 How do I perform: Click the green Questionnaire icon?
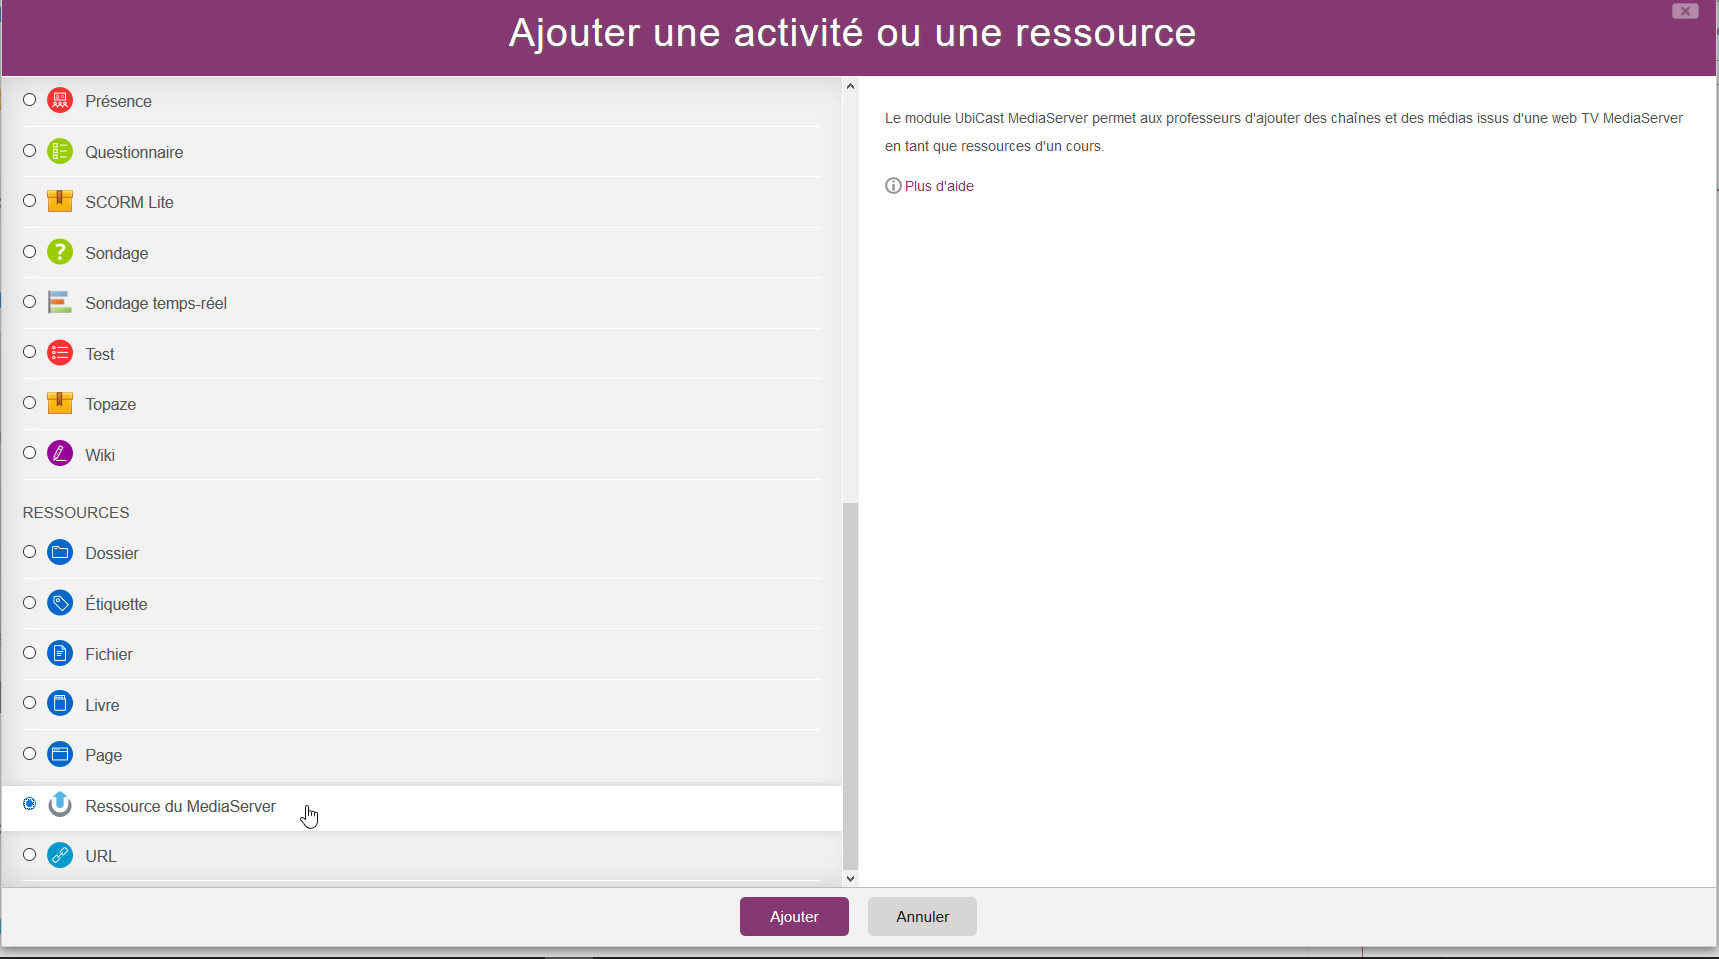point(60,152)
